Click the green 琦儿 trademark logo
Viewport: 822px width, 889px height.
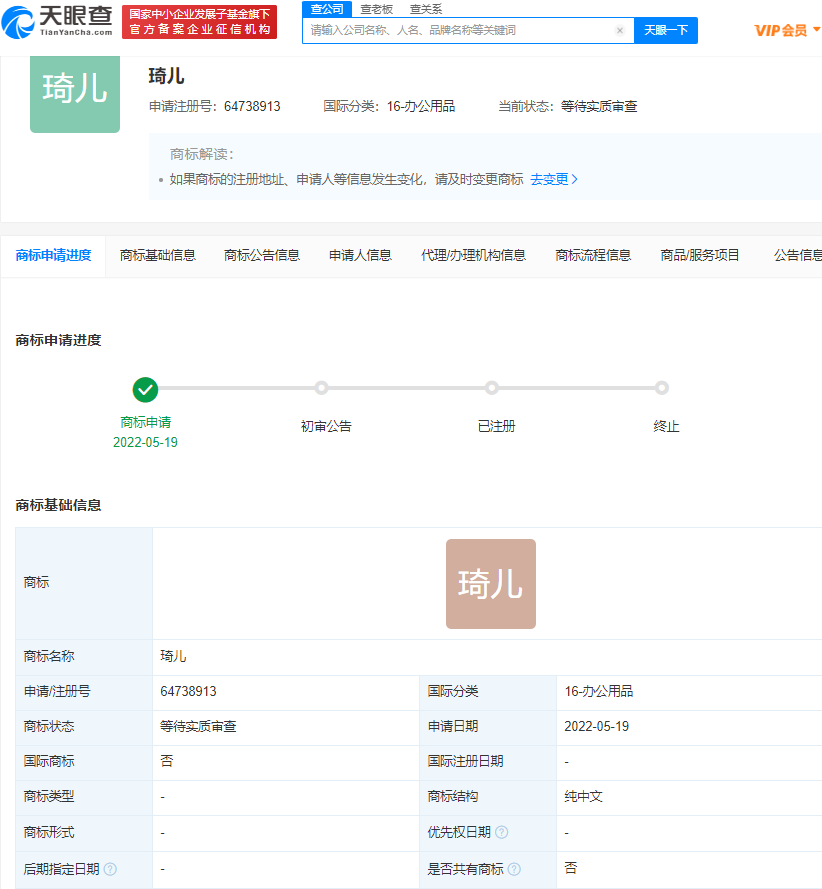75,90
